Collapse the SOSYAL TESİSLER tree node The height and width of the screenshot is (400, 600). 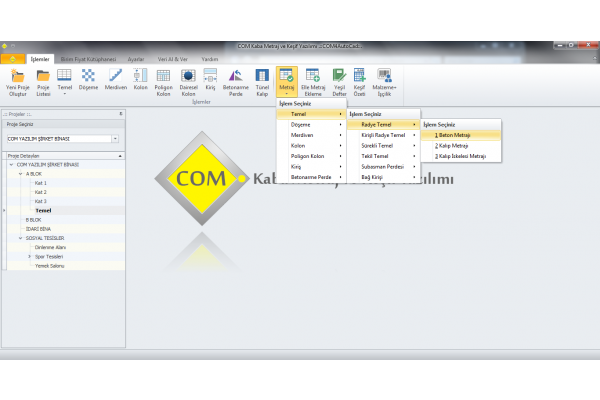point(21,238)
